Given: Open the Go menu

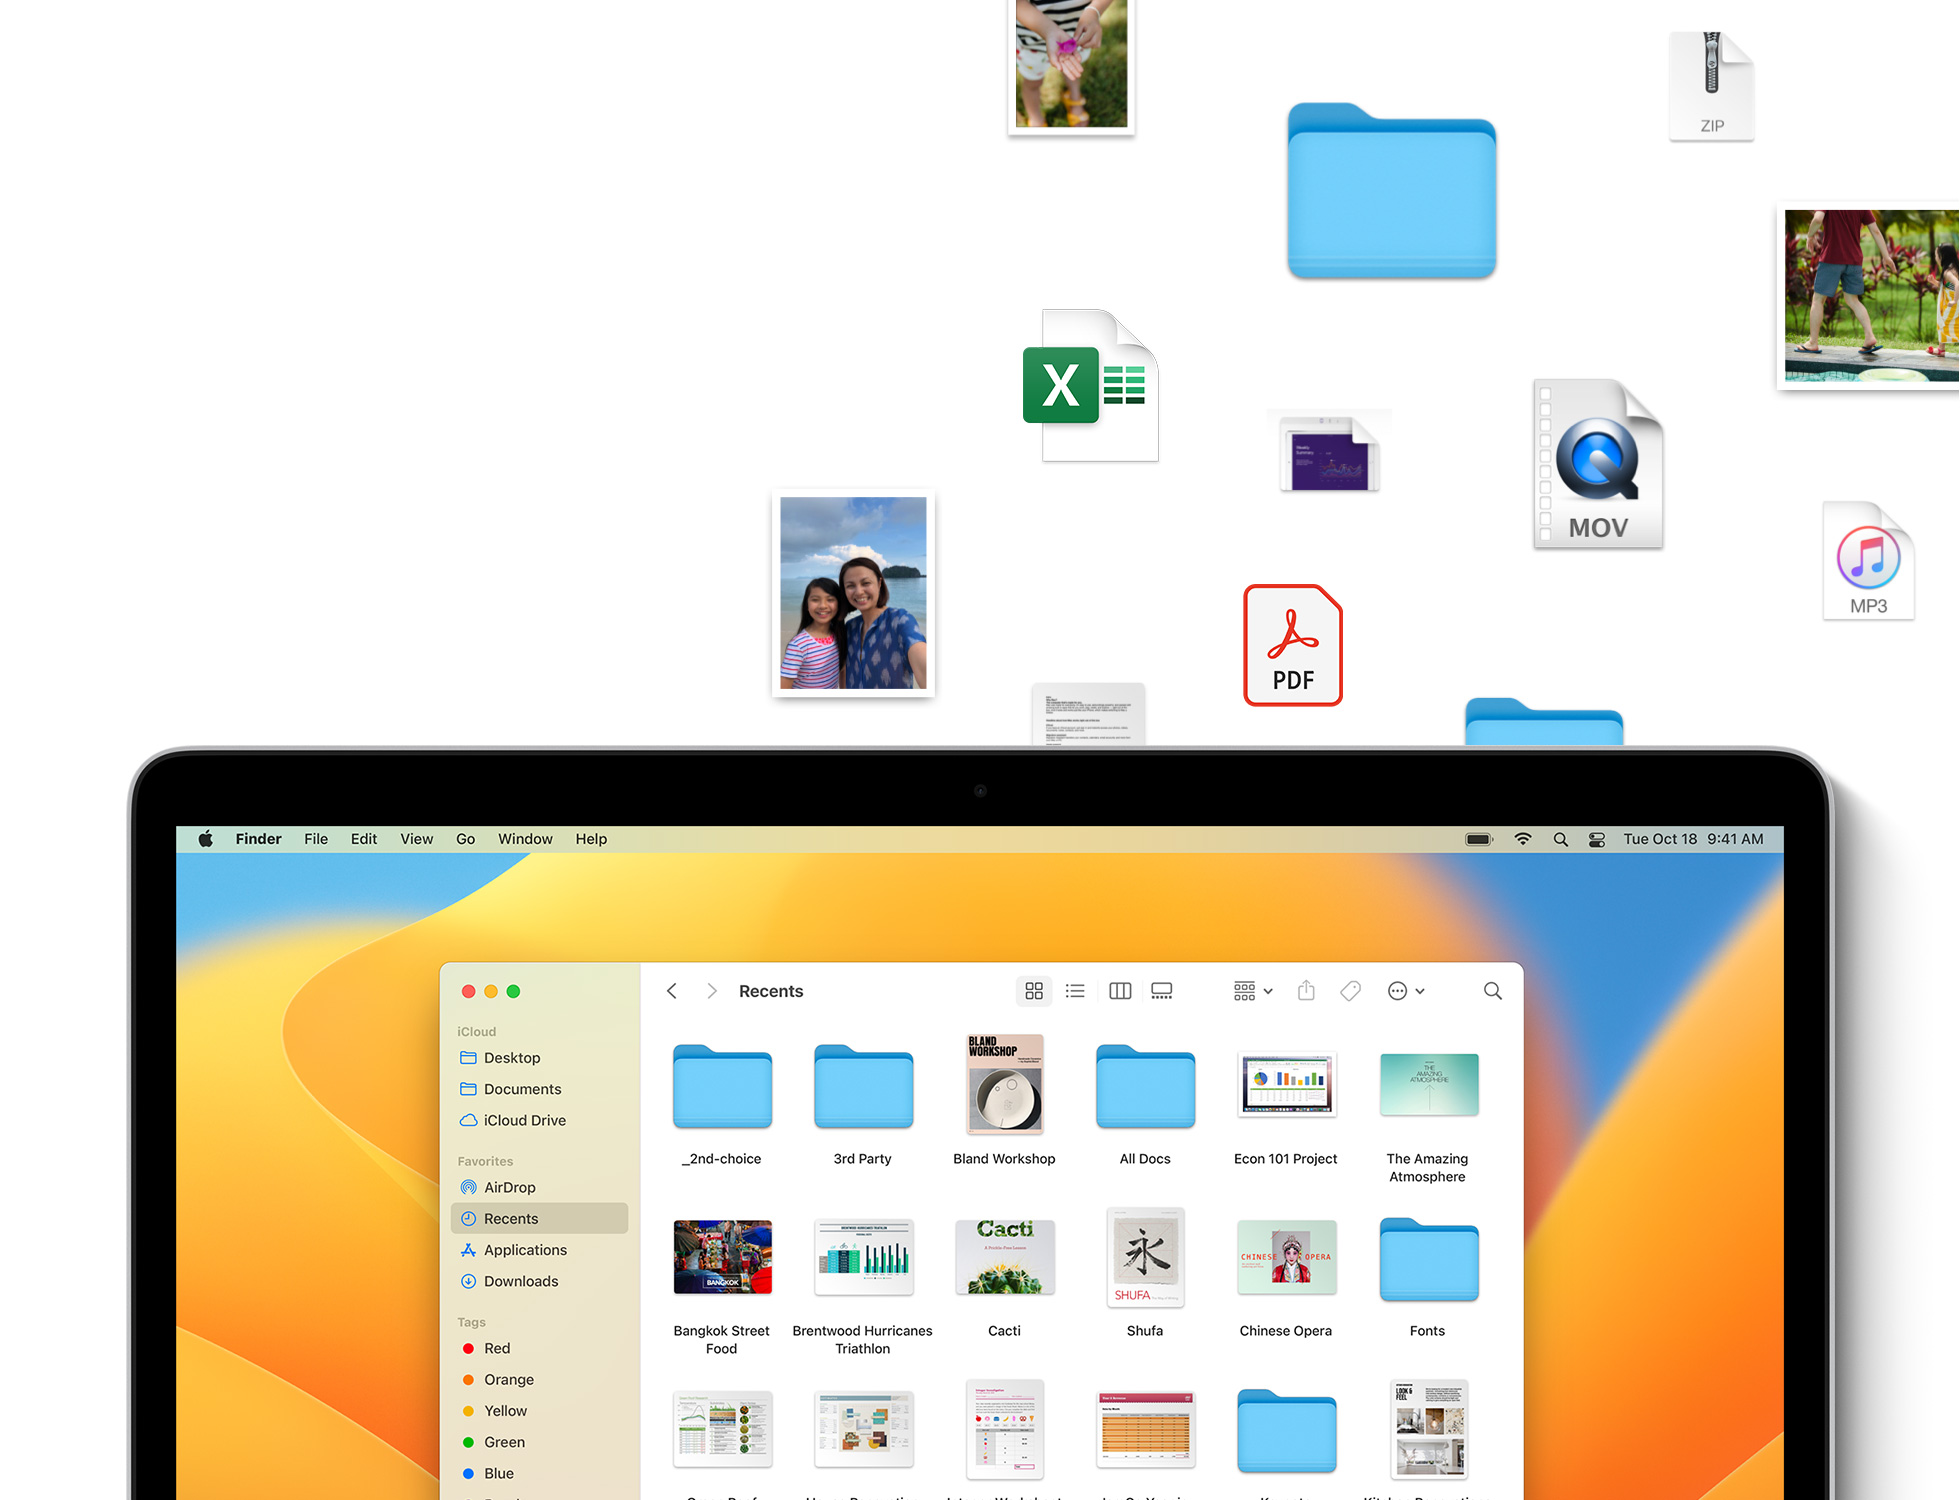Looking at the screenshot, I should [x=465, y=840].
